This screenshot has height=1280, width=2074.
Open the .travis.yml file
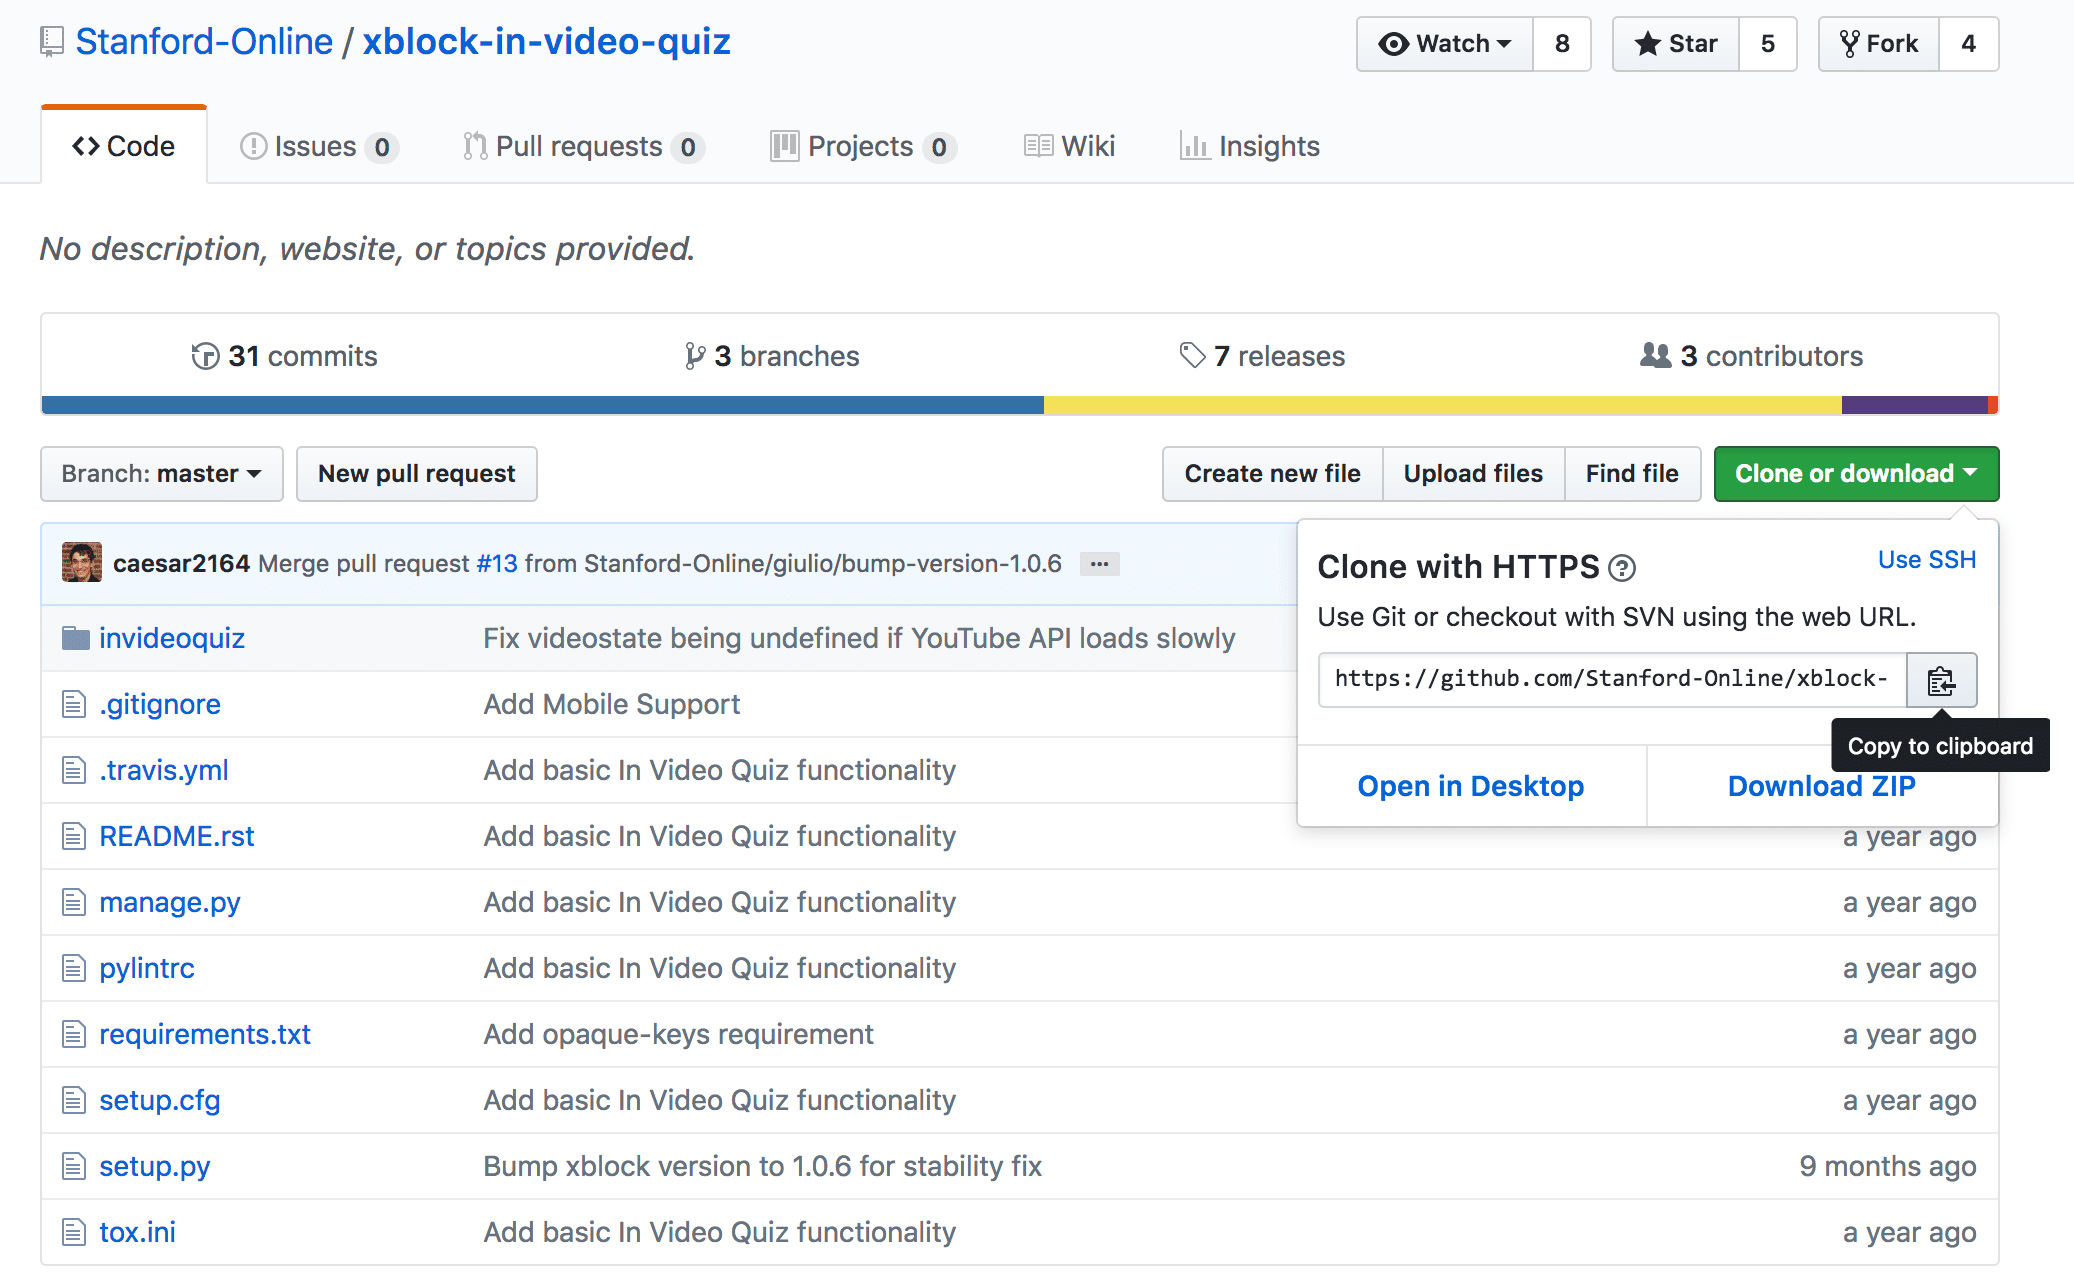coord(164,770)
